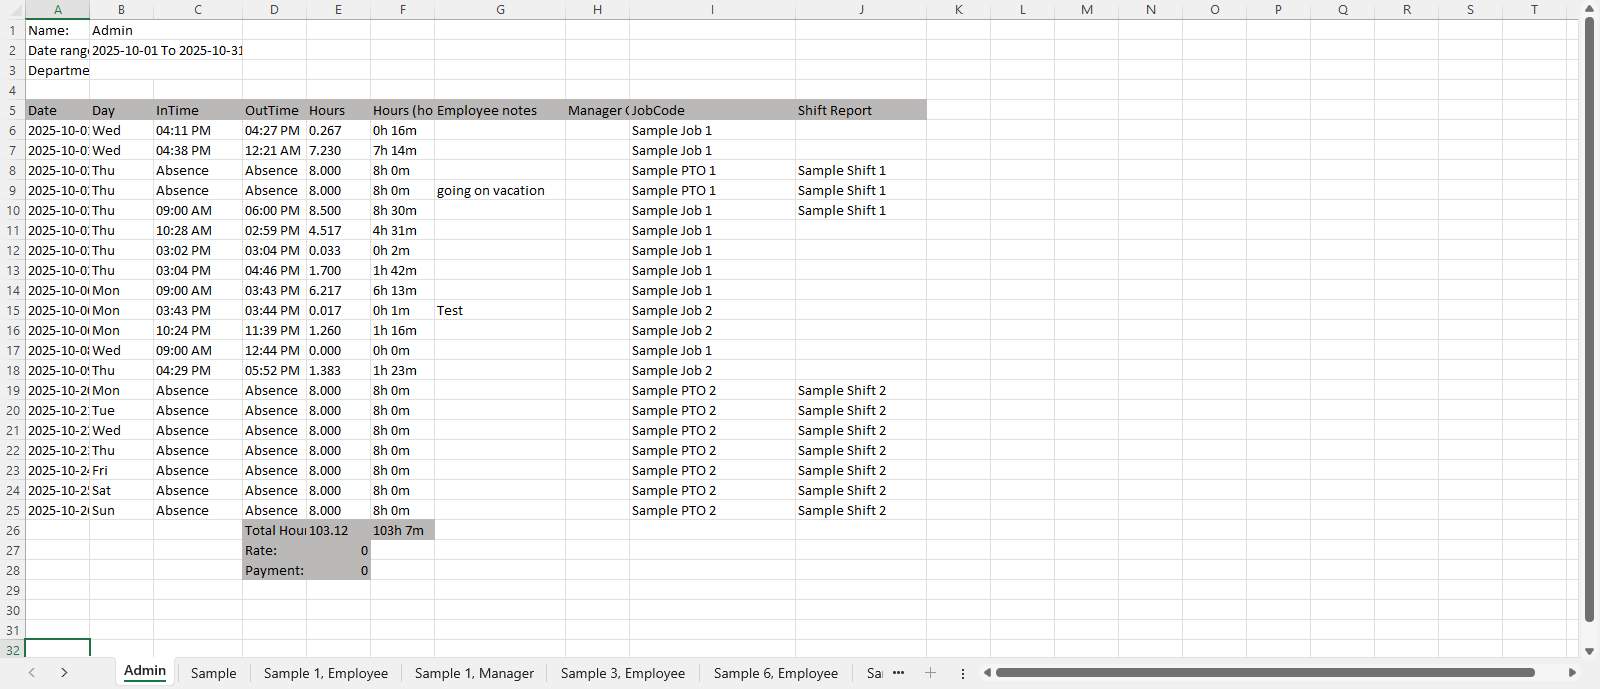Select row 5 header
Viewport: 1600px width, 689px height.
(12, 110)
